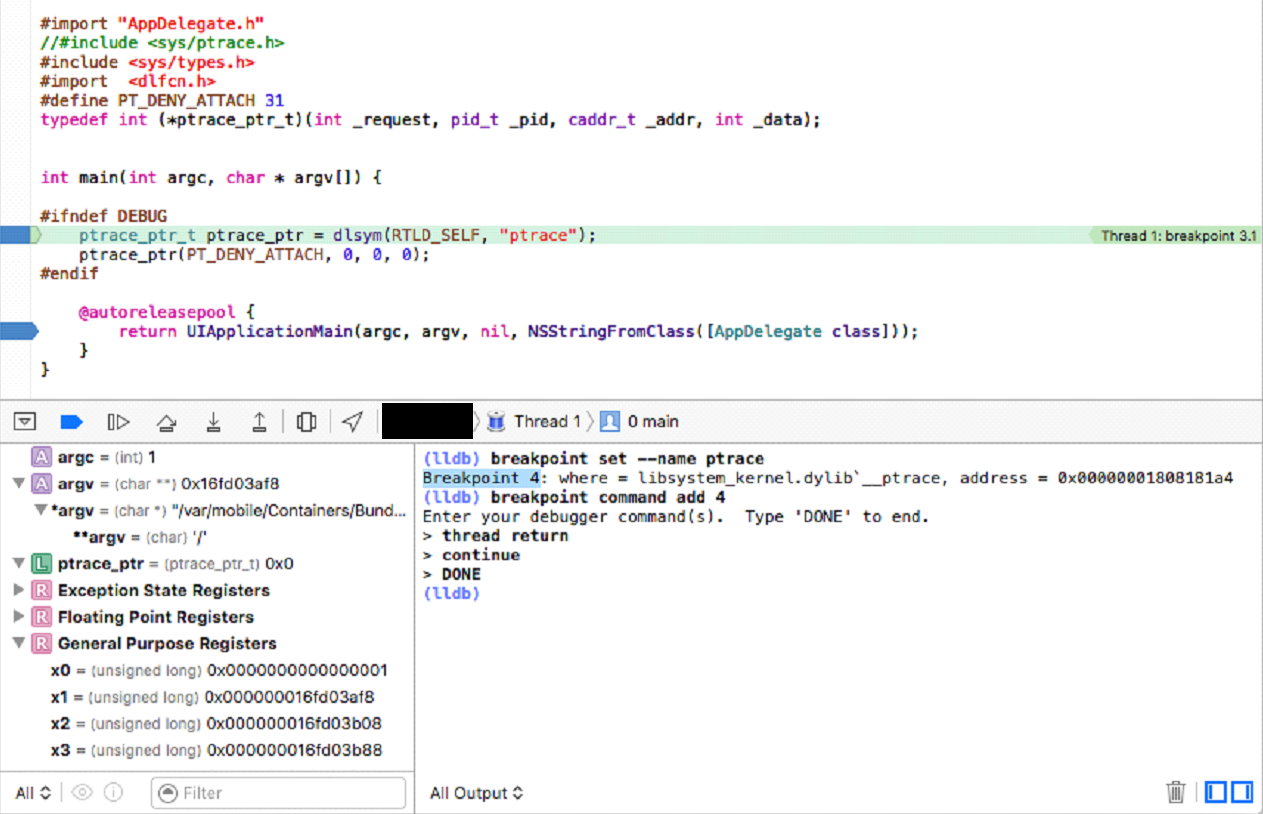Select register x0 row
Screen dimensions: 1263x814
pos(207,670)
